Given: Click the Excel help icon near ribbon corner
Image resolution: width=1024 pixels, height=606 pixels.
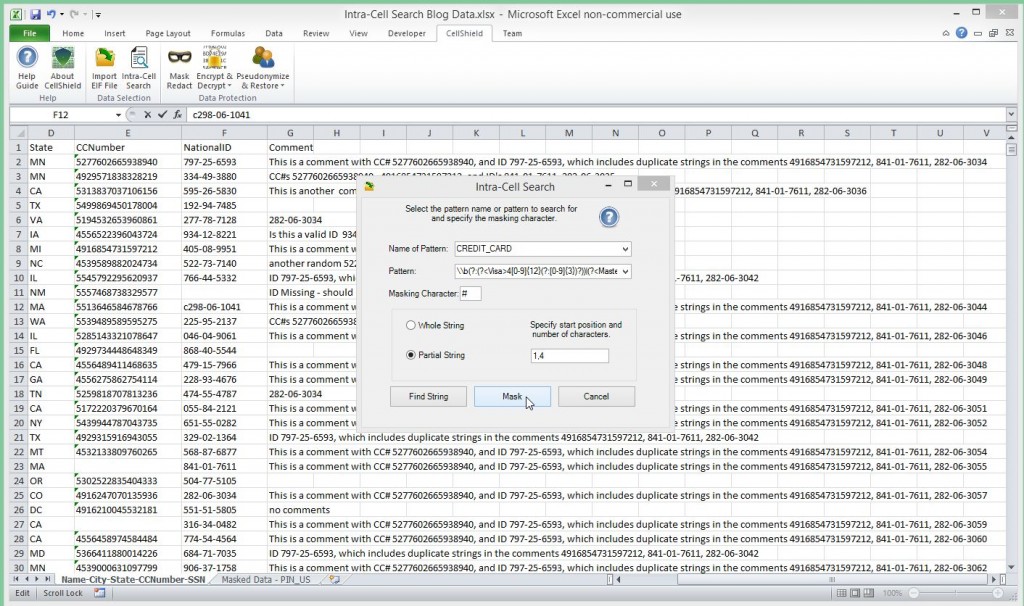Looking at the screenshot, I should 961,33.
